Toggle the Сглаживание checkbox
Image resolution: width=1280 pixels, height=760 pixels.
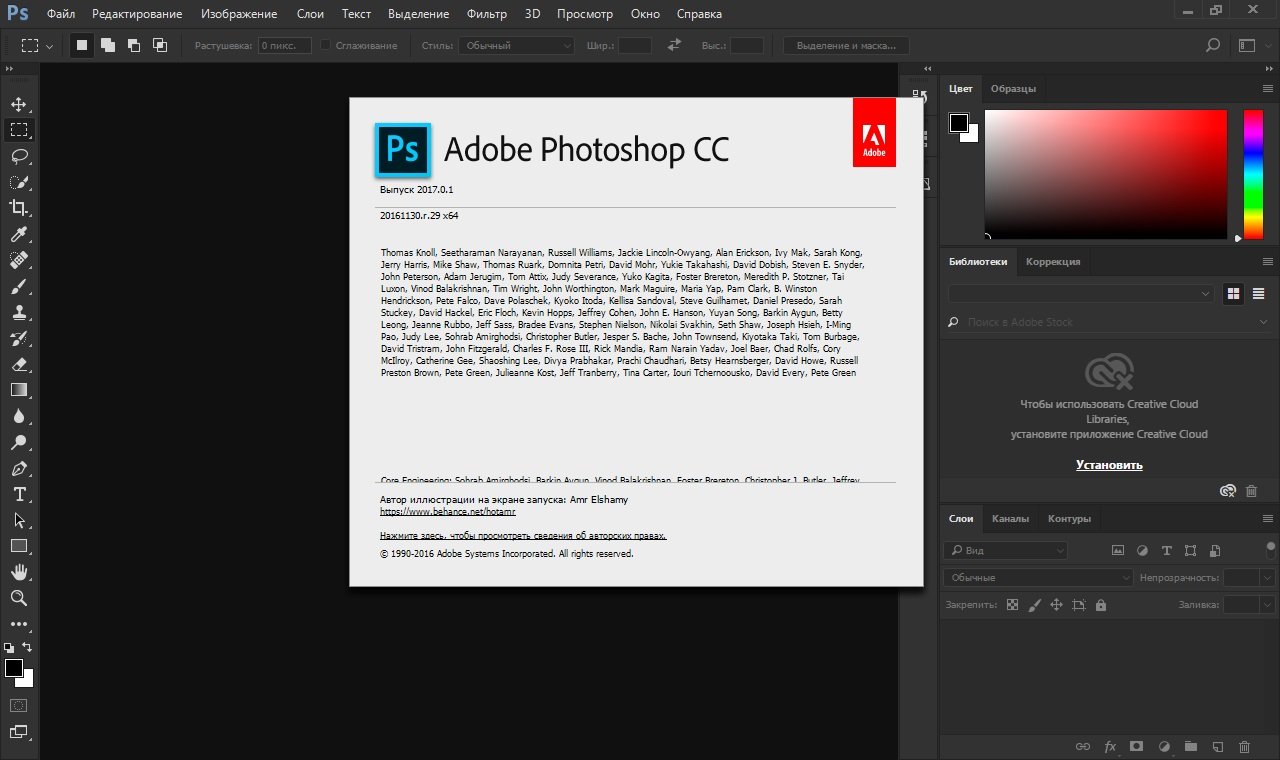[x=325, y=46]
